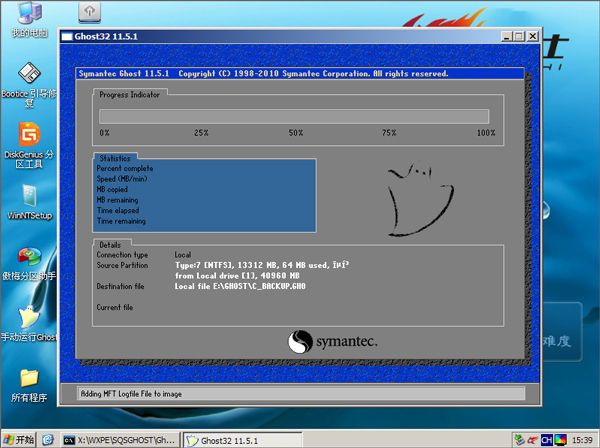Launch the DiskGenius partition tool icon
The image size is (600, 448).
tap(29, 145)
